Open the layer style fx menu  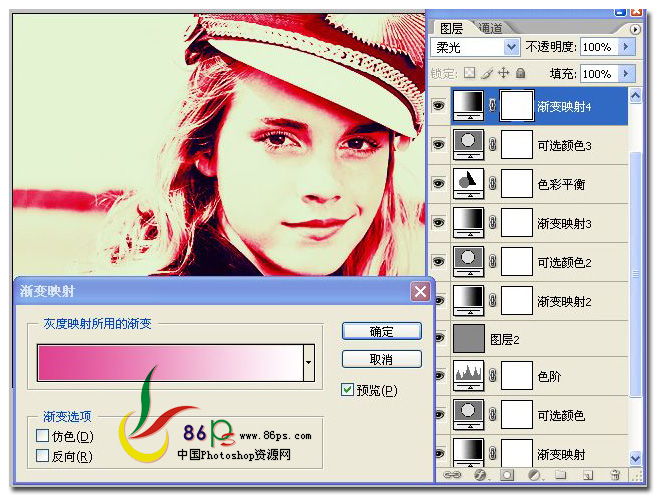pyautogui.click(x=480, y=476)
